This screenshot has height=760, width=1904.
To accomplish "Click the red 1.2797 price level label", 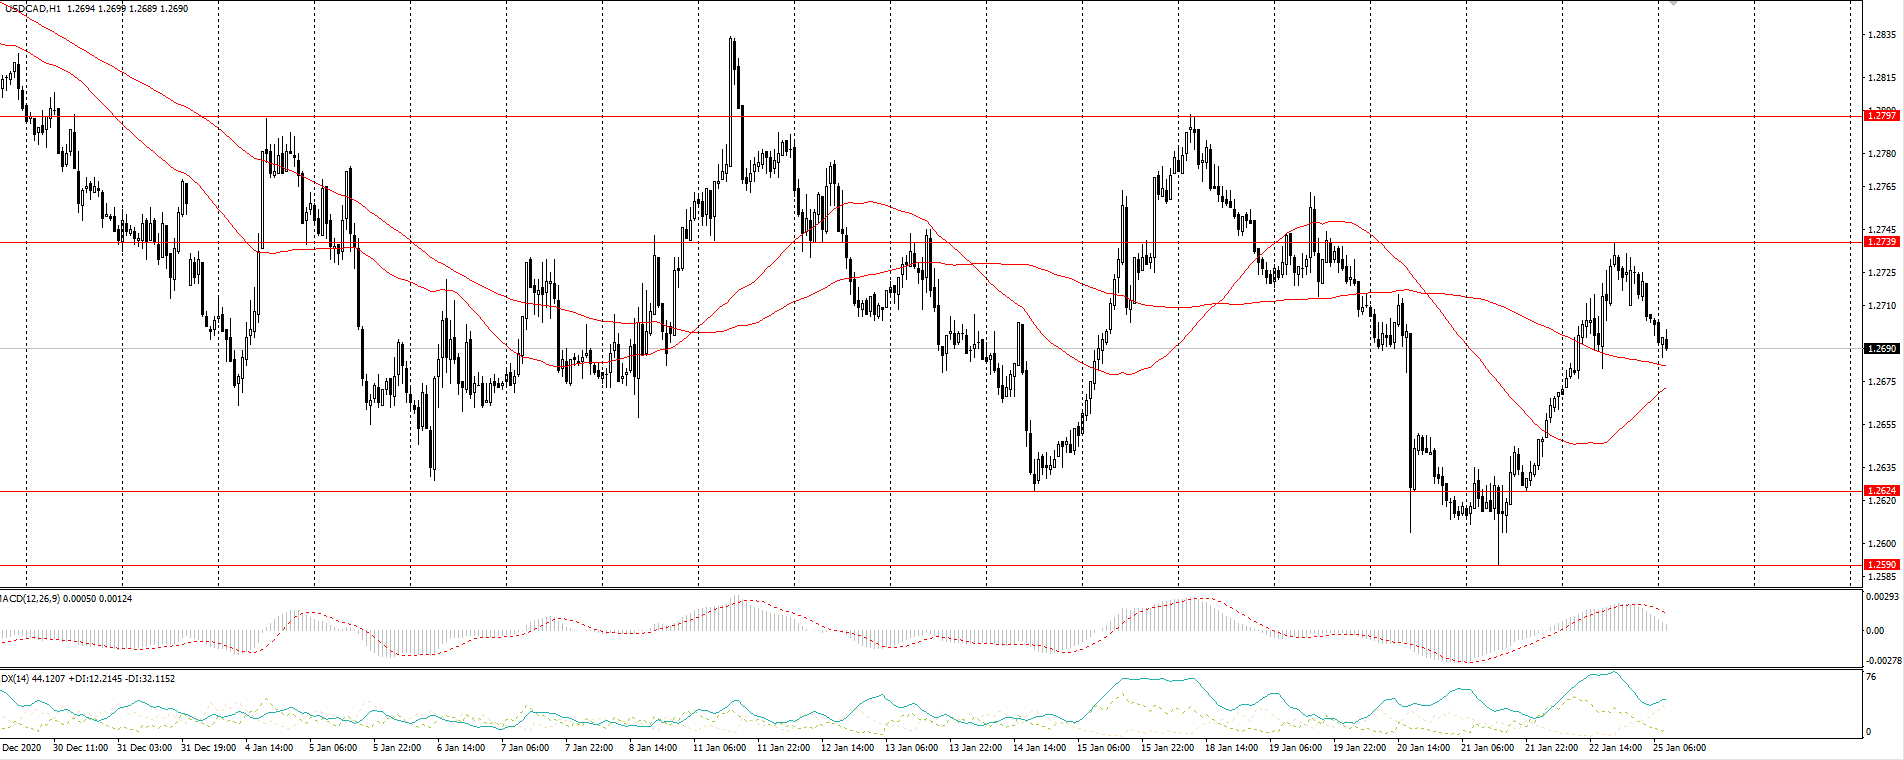I will 1882,116.
